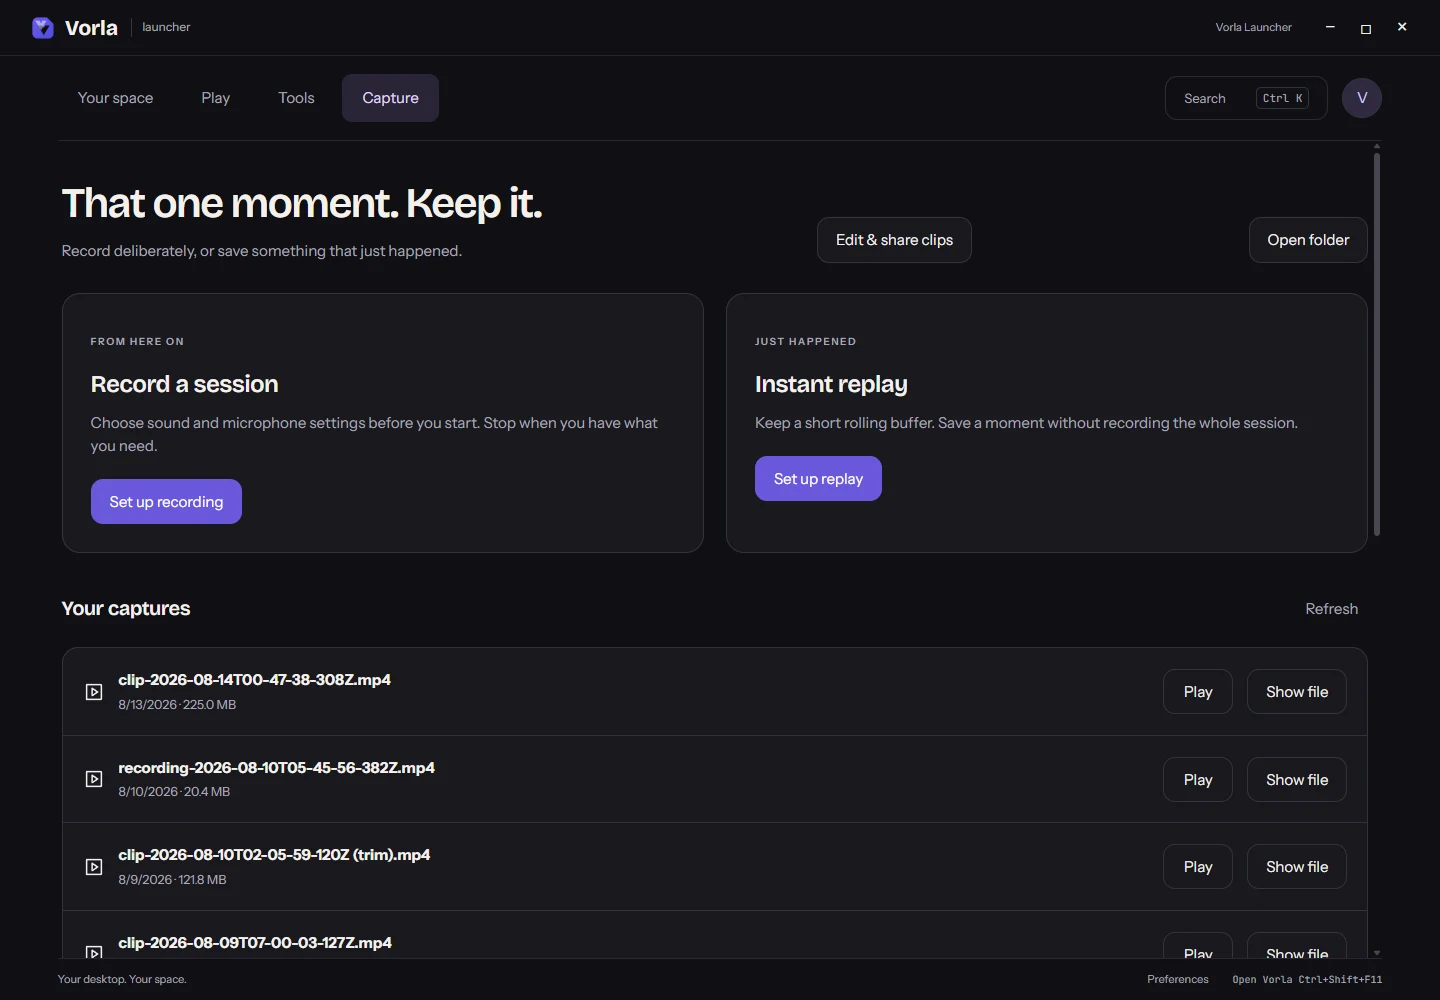Click the '8/13/2026 · 225.0 MB' details text
The height and width of the screenshot is (1000, 1440).
pos(177,705)
